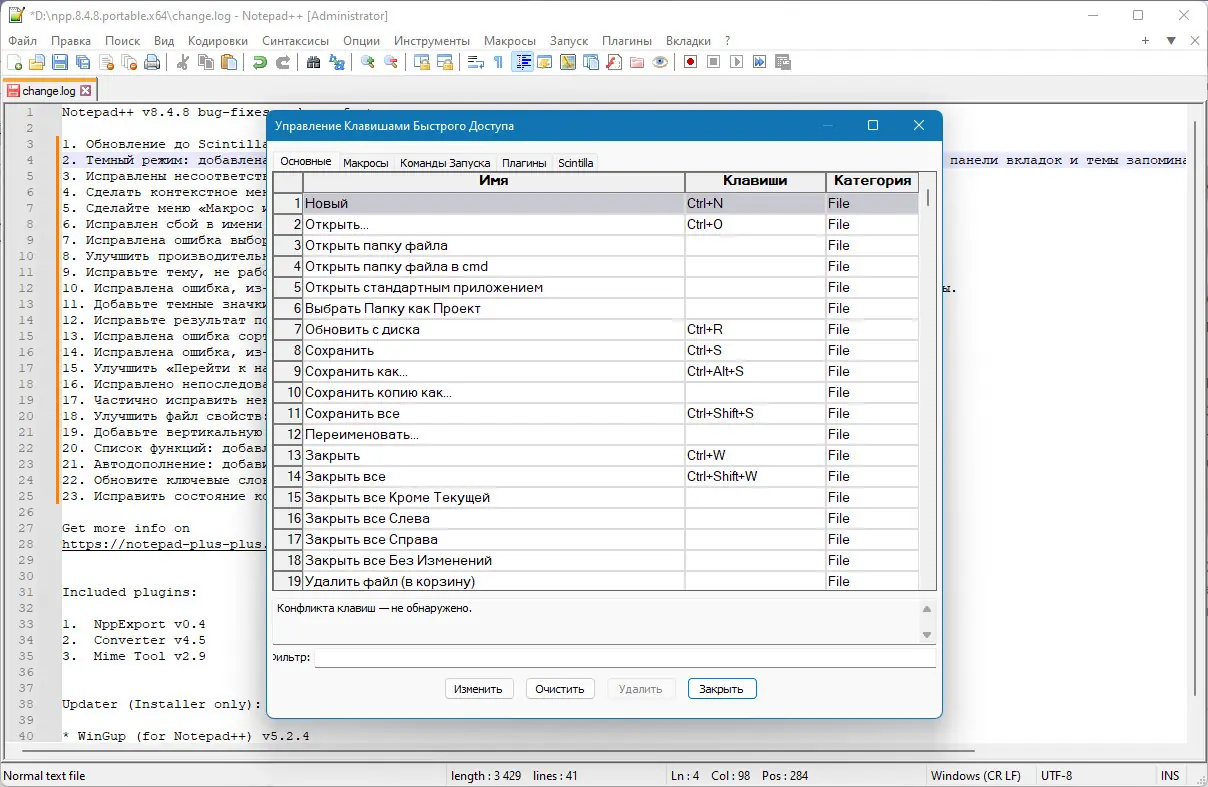
Task: Open the Синтаксисы menu
Action: click(296, 41)
